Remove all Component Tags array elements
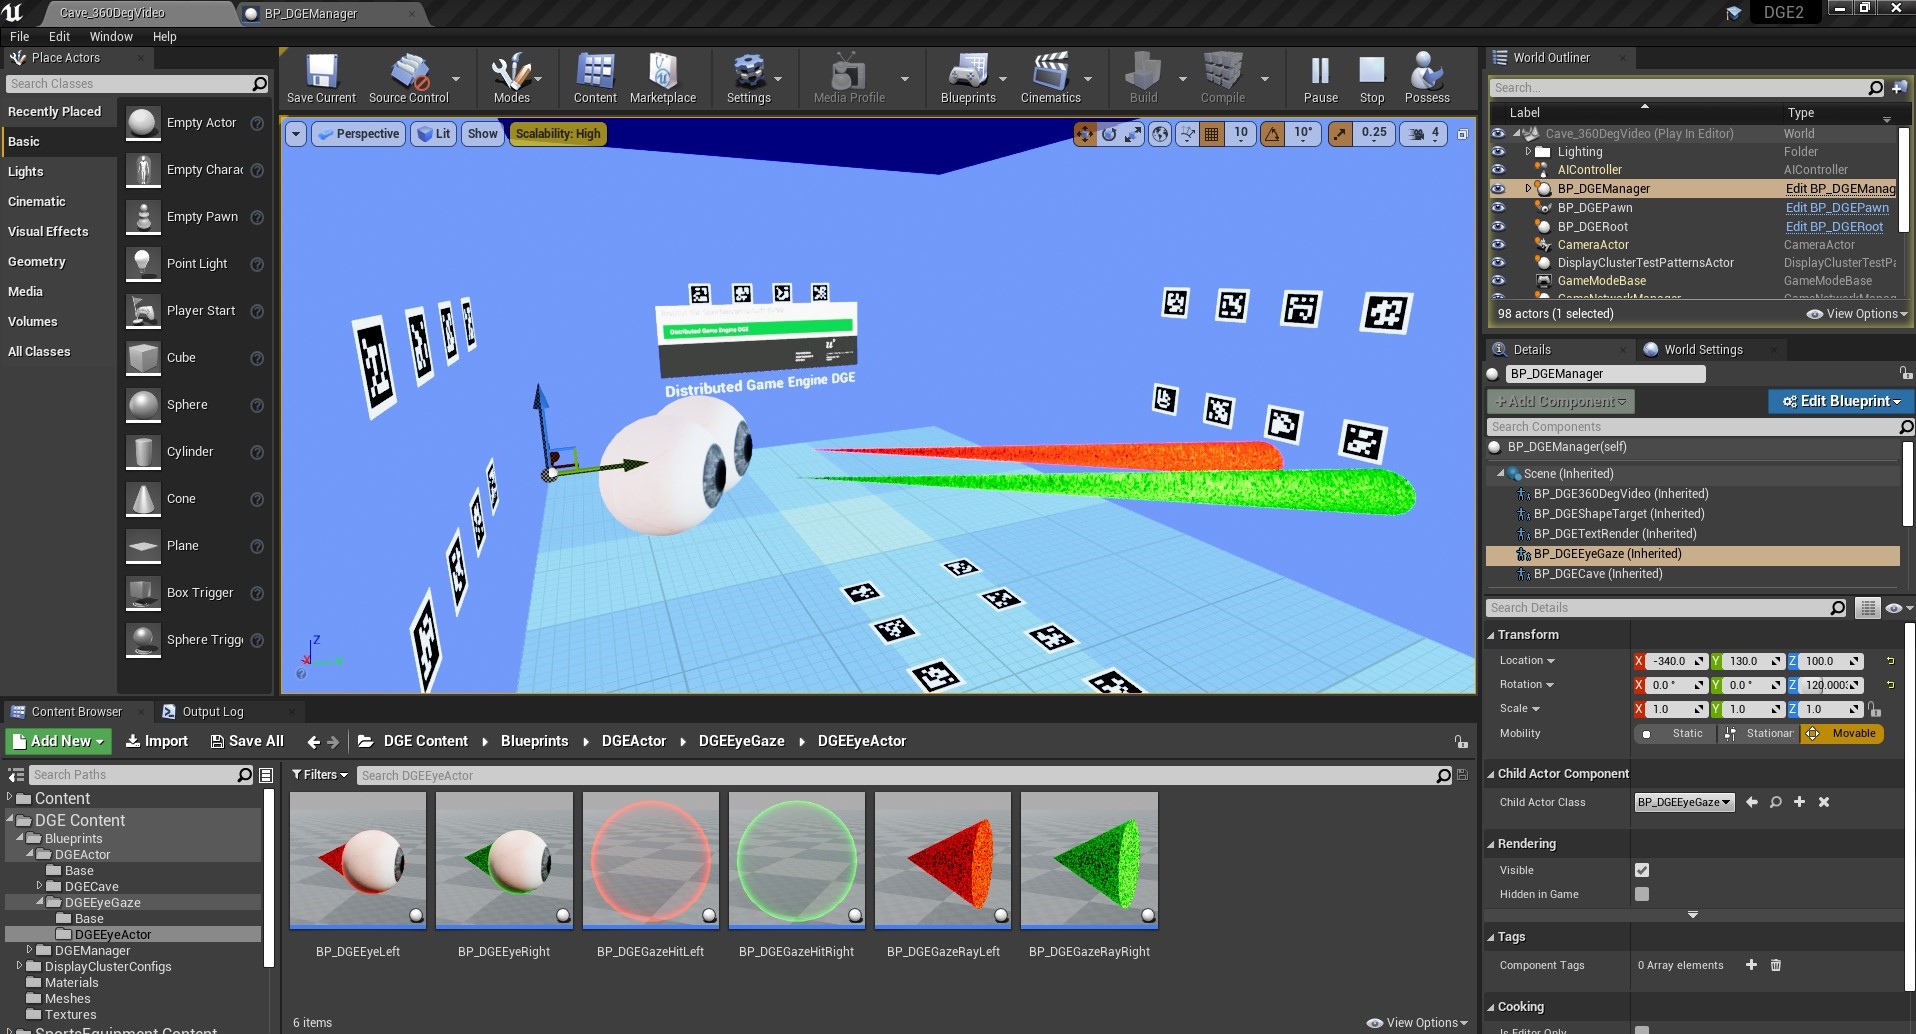 [1776, 965]
